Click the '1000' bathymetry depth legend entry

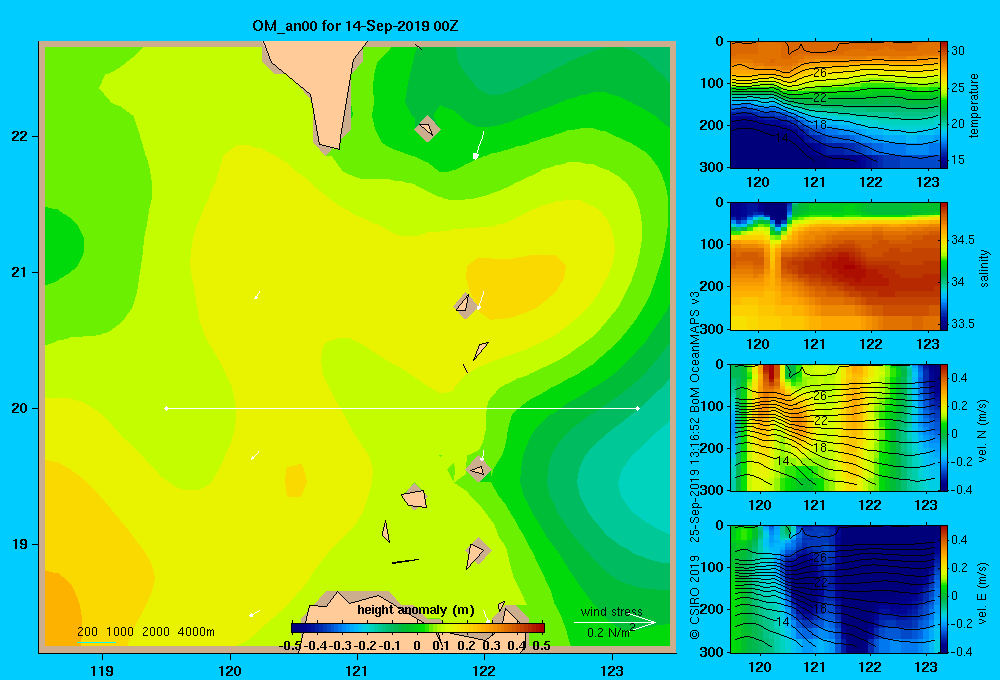coord(119,632)
